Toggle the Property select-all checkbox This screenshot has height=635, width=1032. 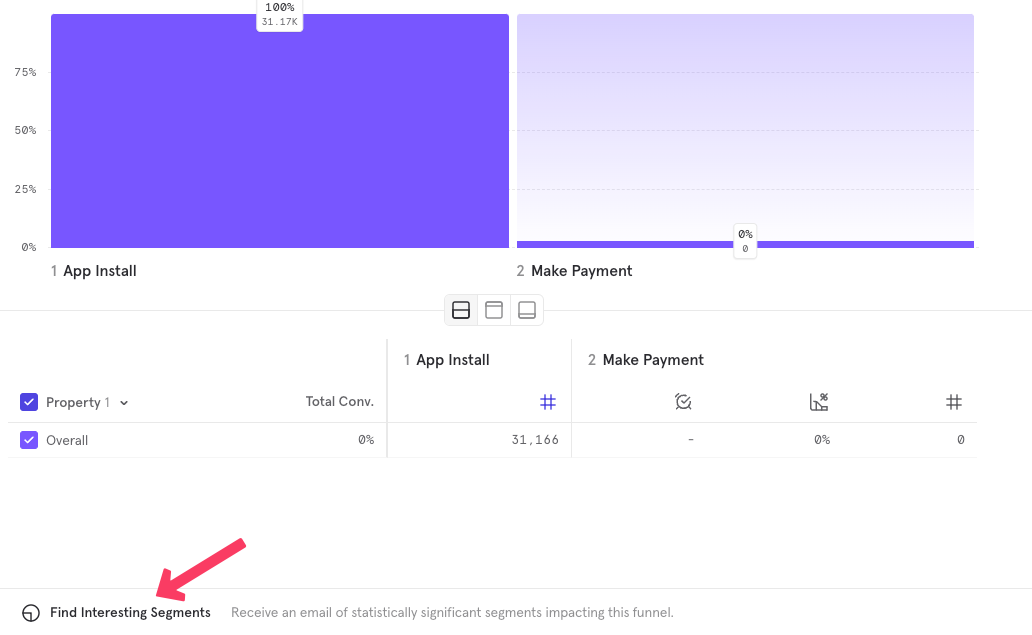click(29, 402)
